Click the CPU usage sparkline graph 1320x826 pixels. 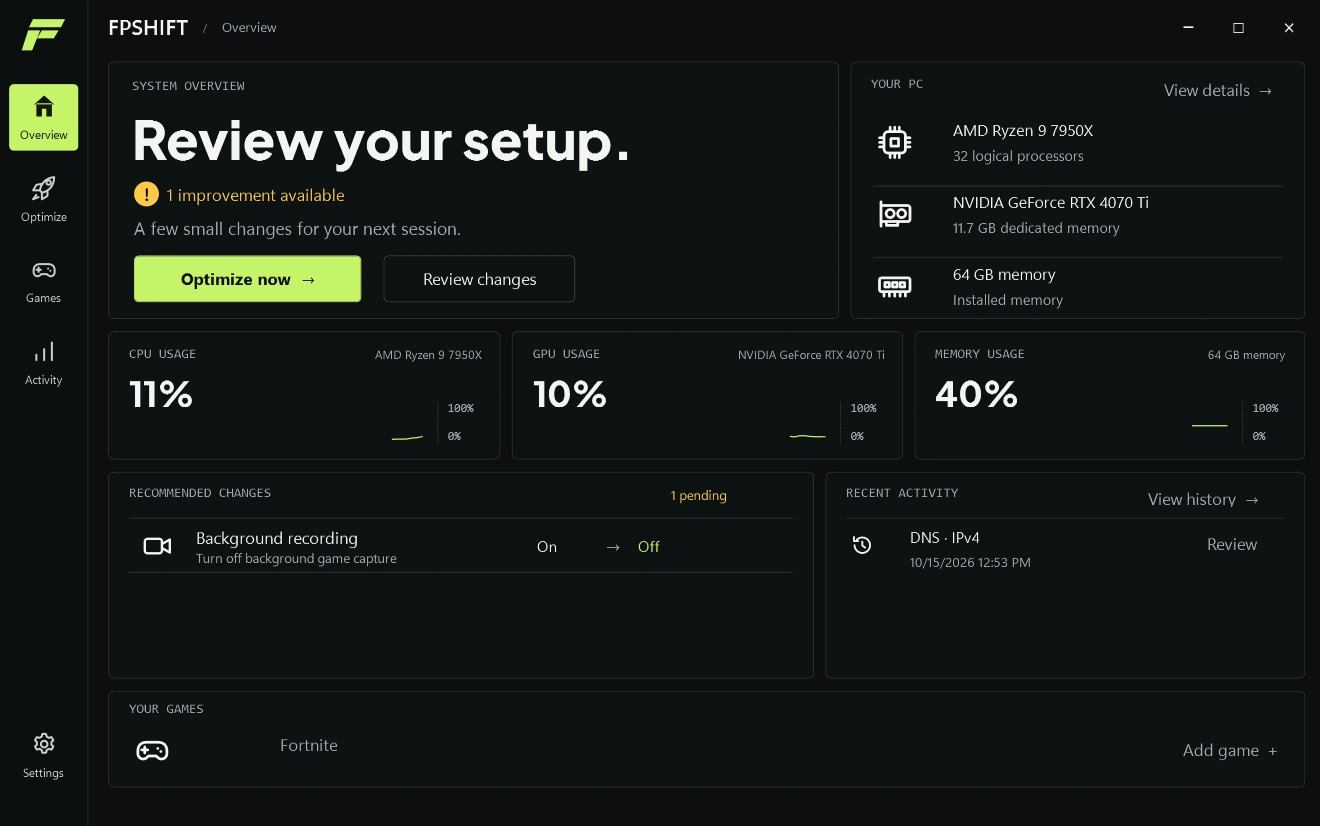click(x=407, y=437)
